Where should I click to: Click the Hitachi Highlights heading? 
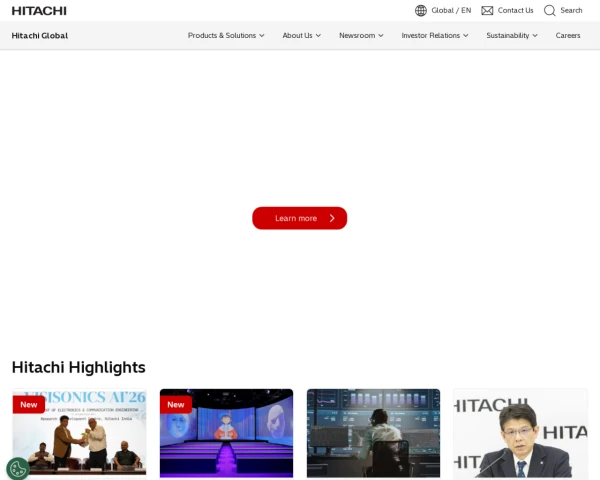click(x=78, y=367)
